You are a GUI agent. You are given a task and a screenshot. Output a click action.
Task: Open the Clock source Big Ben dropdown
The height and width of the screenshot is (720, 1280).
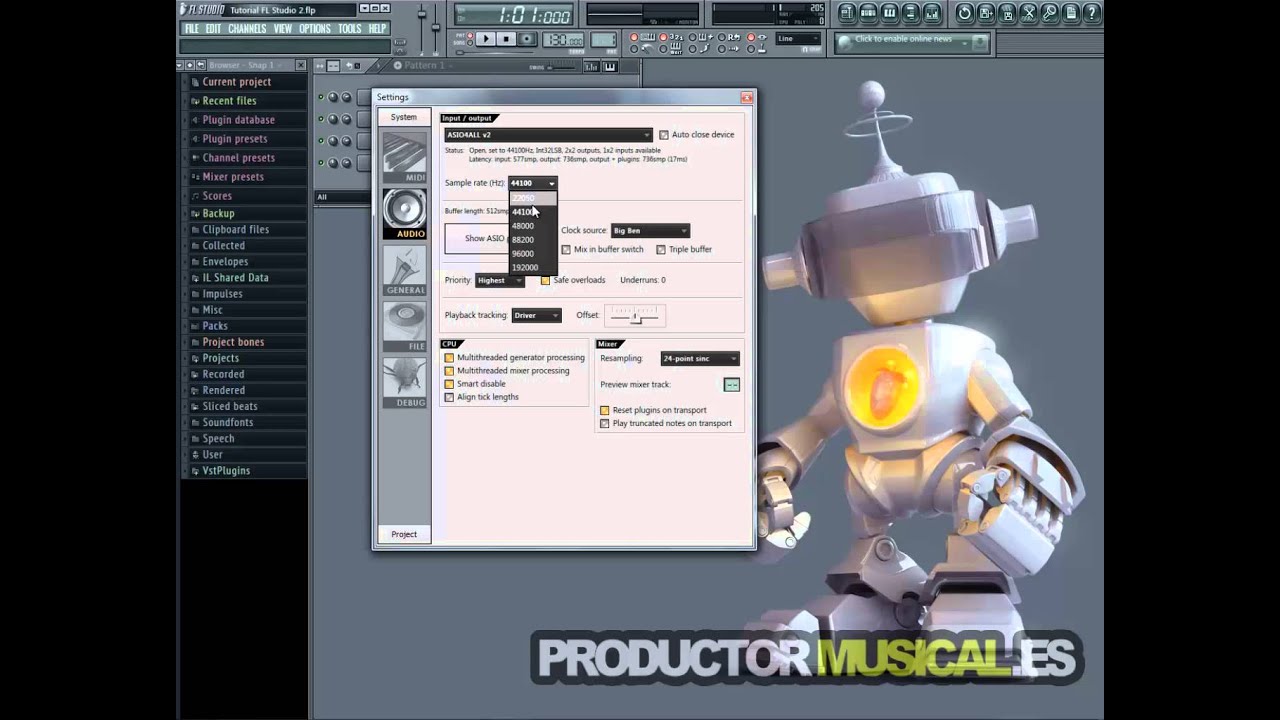point(650,231)
